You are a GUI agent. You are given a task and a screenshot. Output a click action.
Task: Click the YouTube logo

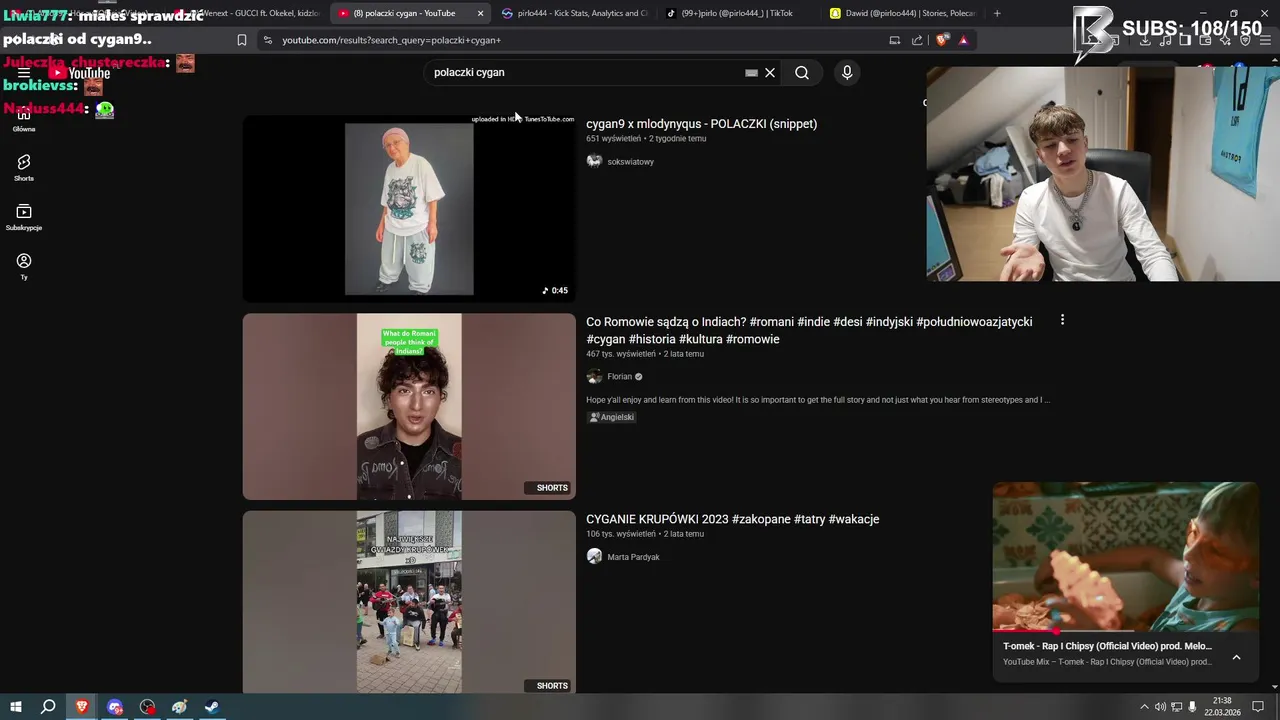point(80,72)
